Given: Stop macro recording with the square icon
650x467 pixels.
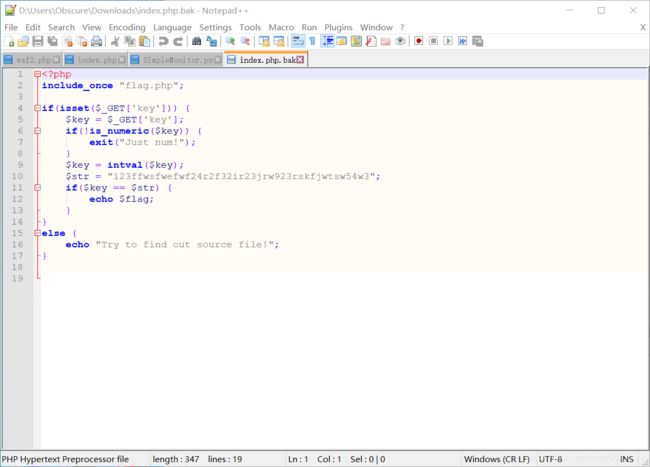Looking at the screenshot, I should coord(433,41).
